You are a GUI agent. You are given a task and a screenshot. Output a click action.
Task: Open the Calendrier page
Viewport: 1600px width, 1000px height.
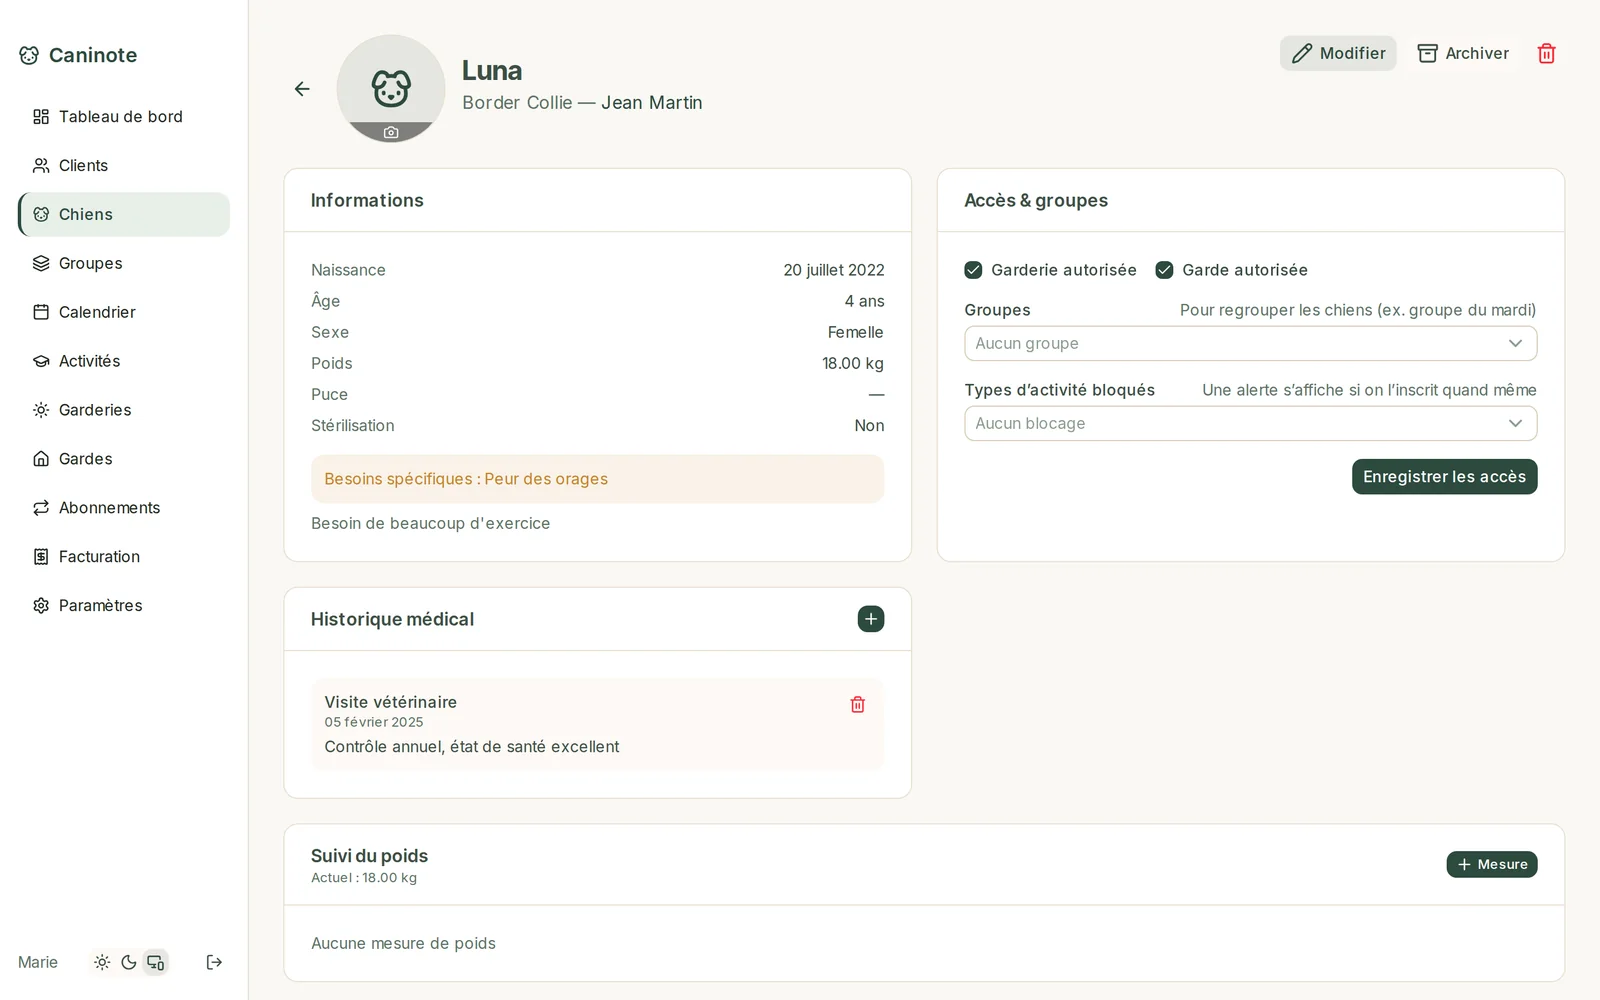pyautogui.click(x=124, y=313)
